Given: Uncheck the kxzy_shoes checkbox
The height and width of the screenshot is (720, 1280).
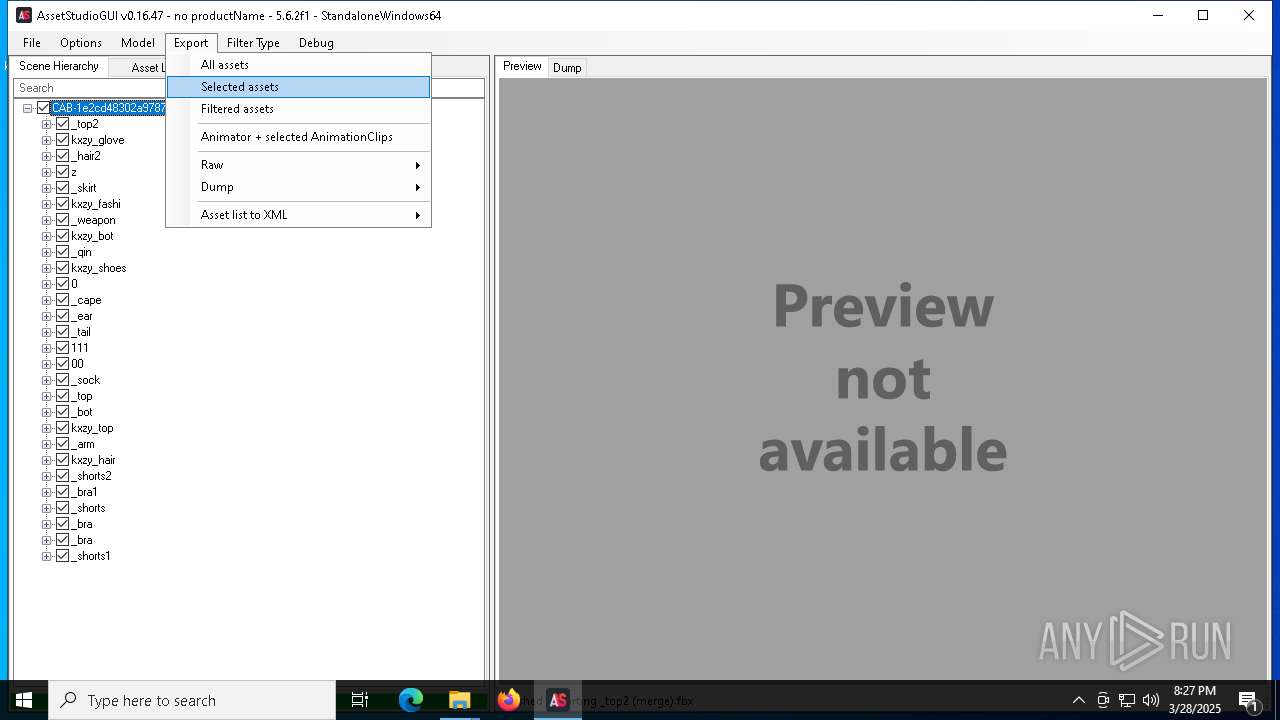Looking at the screenshot, I should 62,268.
